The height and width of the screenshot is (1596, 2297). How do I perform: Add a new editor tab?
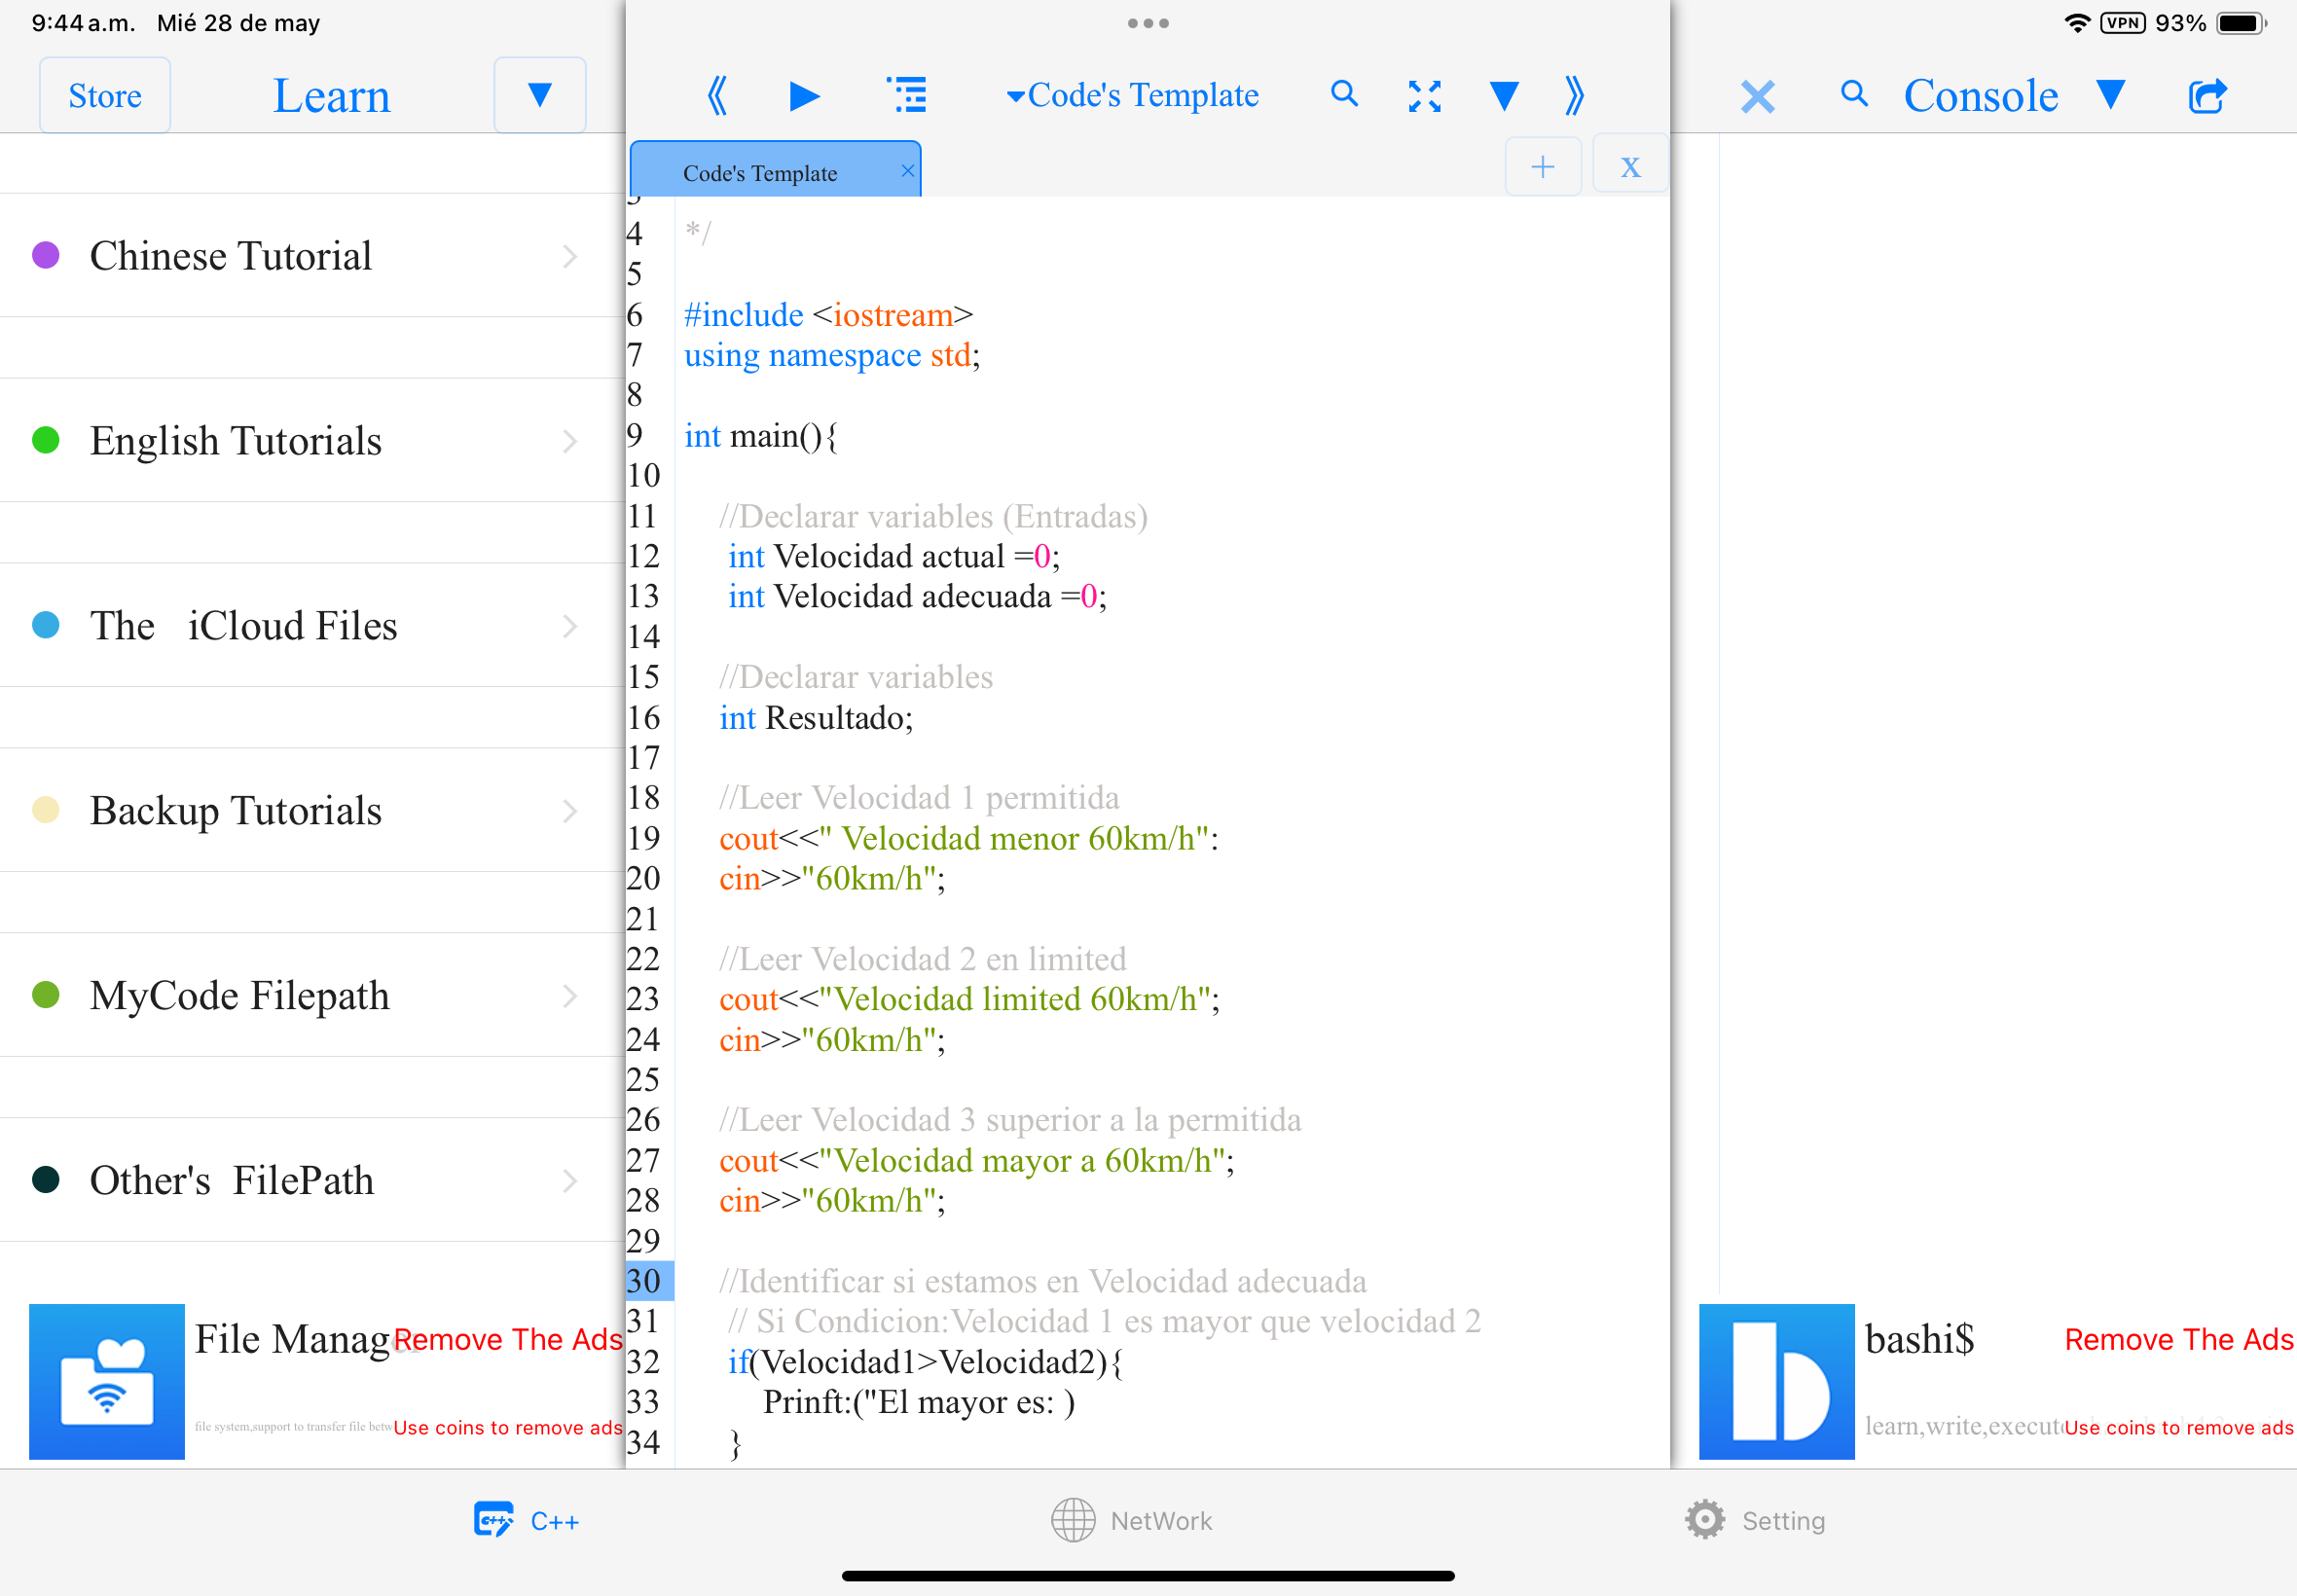pos(1542,166)
